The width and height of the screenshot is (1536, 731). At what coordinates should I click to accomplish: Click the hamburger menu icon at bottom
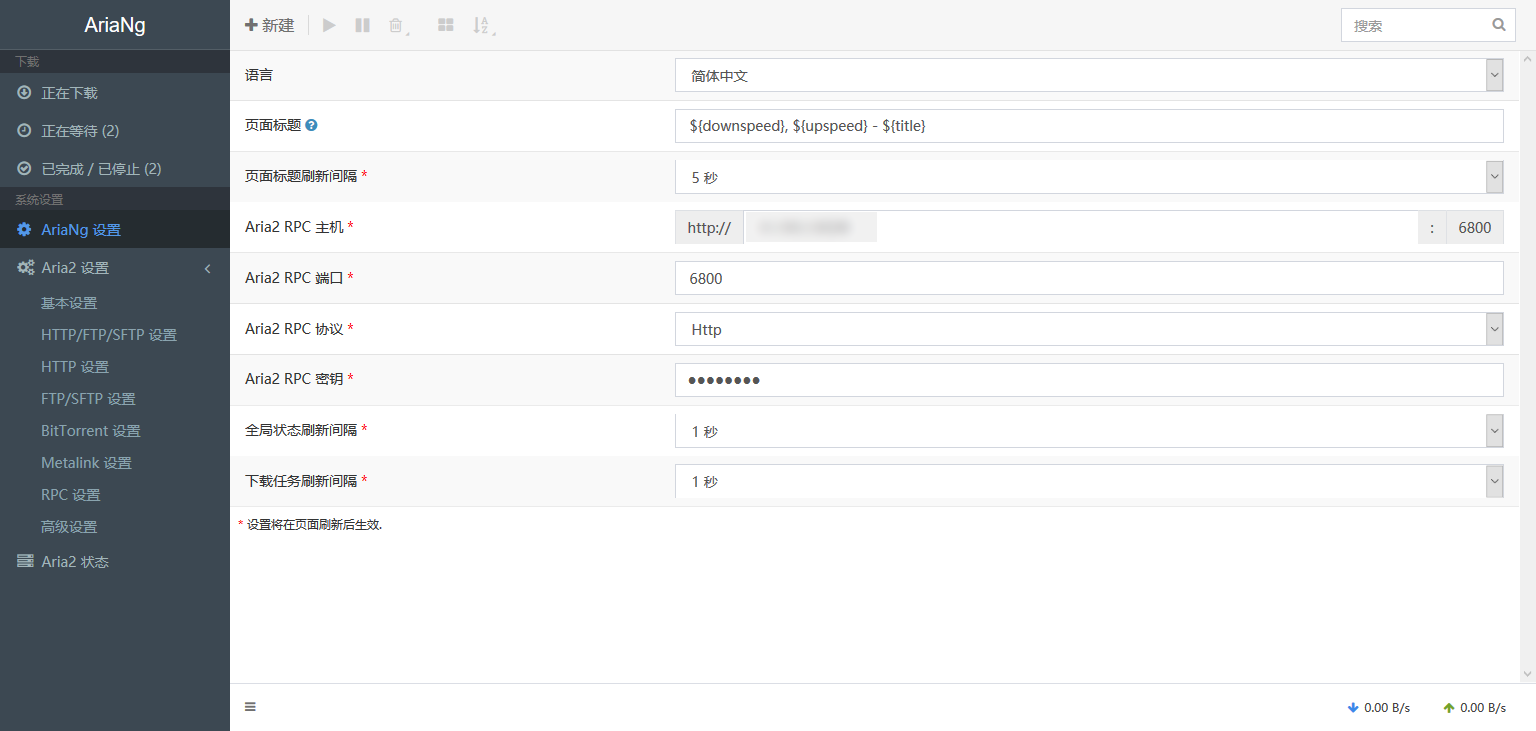[x=250, y=707]
